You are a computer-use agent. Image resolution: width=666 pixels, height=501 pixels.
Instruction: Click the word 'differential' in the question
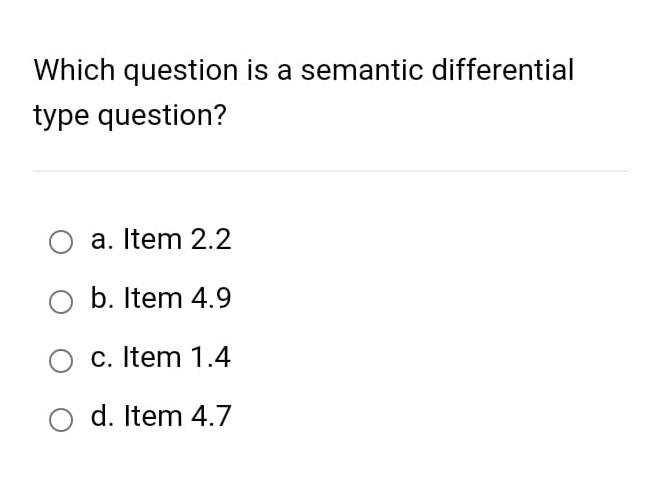[503, 69]
